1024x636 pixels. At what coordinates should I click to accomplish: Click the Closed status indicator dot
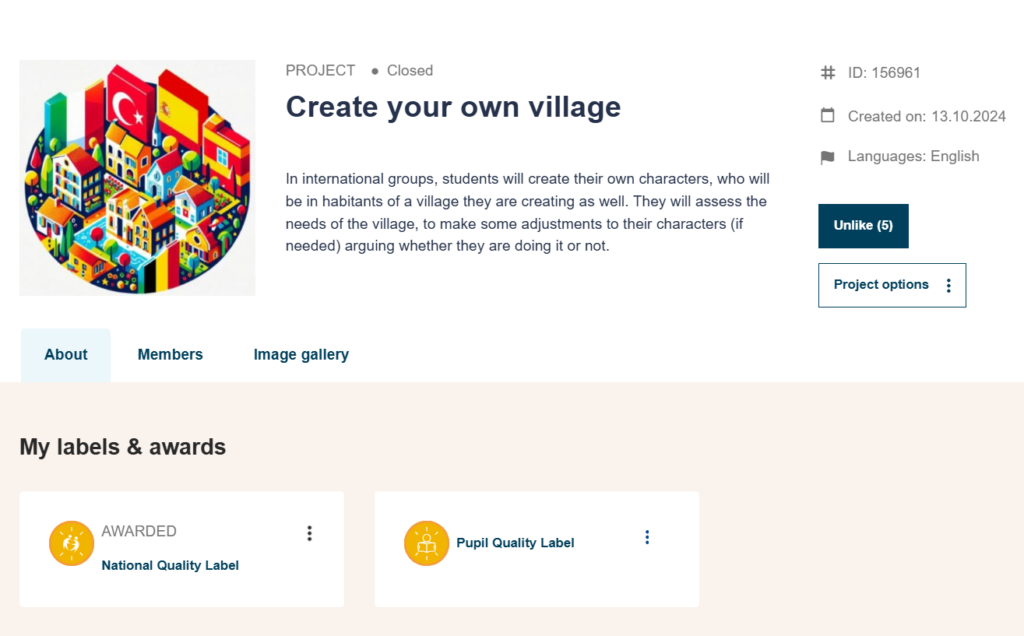(x=375, y=71)
